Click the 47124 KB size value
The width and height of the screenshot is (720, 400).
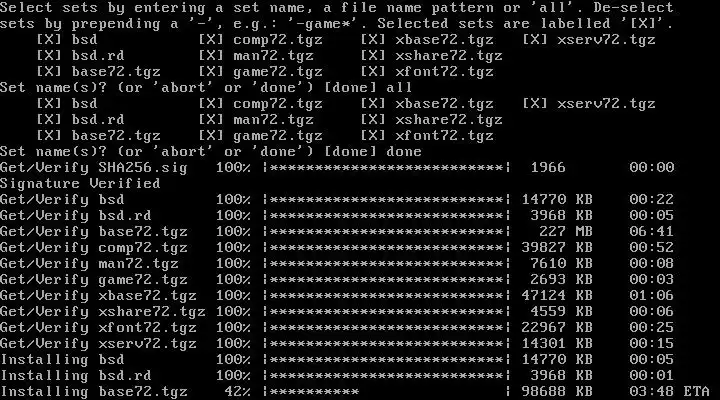coord(557,295)
